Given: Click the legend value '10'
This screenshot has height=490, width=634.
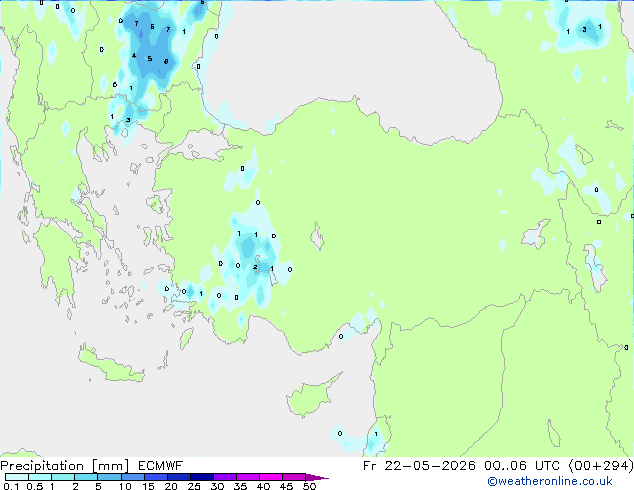Looking at the screenshot, I should click(125, 486).
